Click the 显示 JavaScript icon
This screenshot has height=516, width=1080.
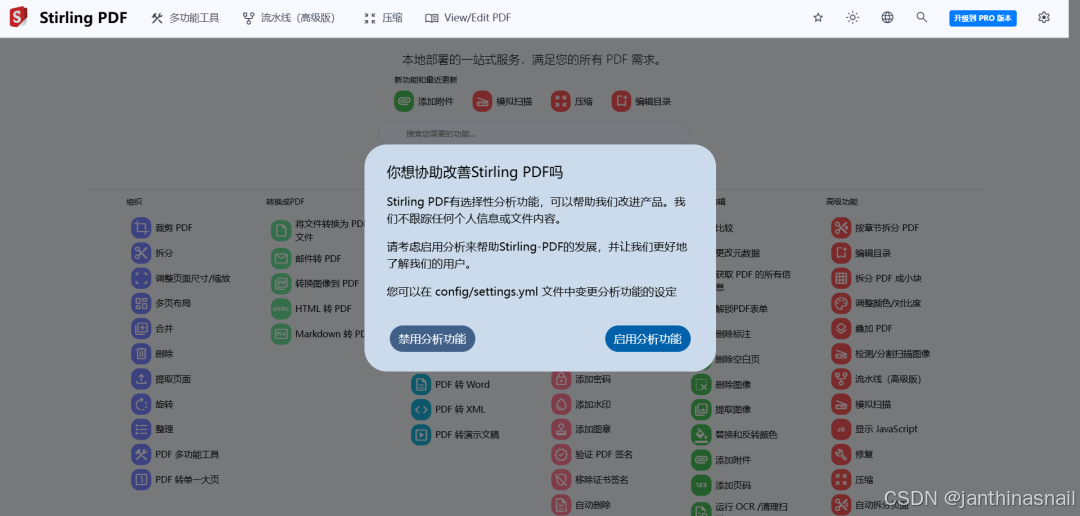841,429
